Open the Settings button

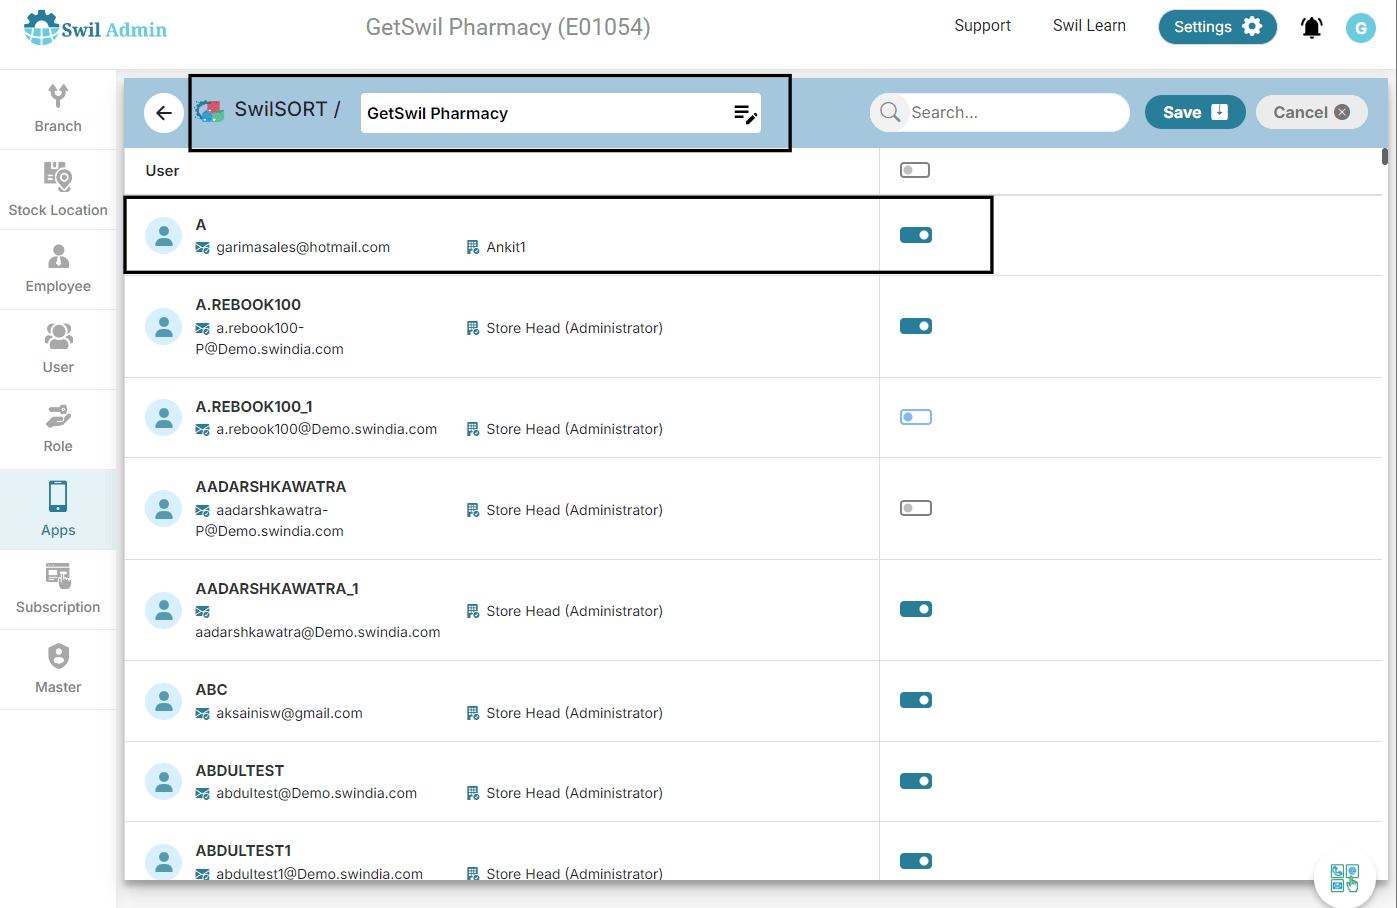[x=1217, y=27]
